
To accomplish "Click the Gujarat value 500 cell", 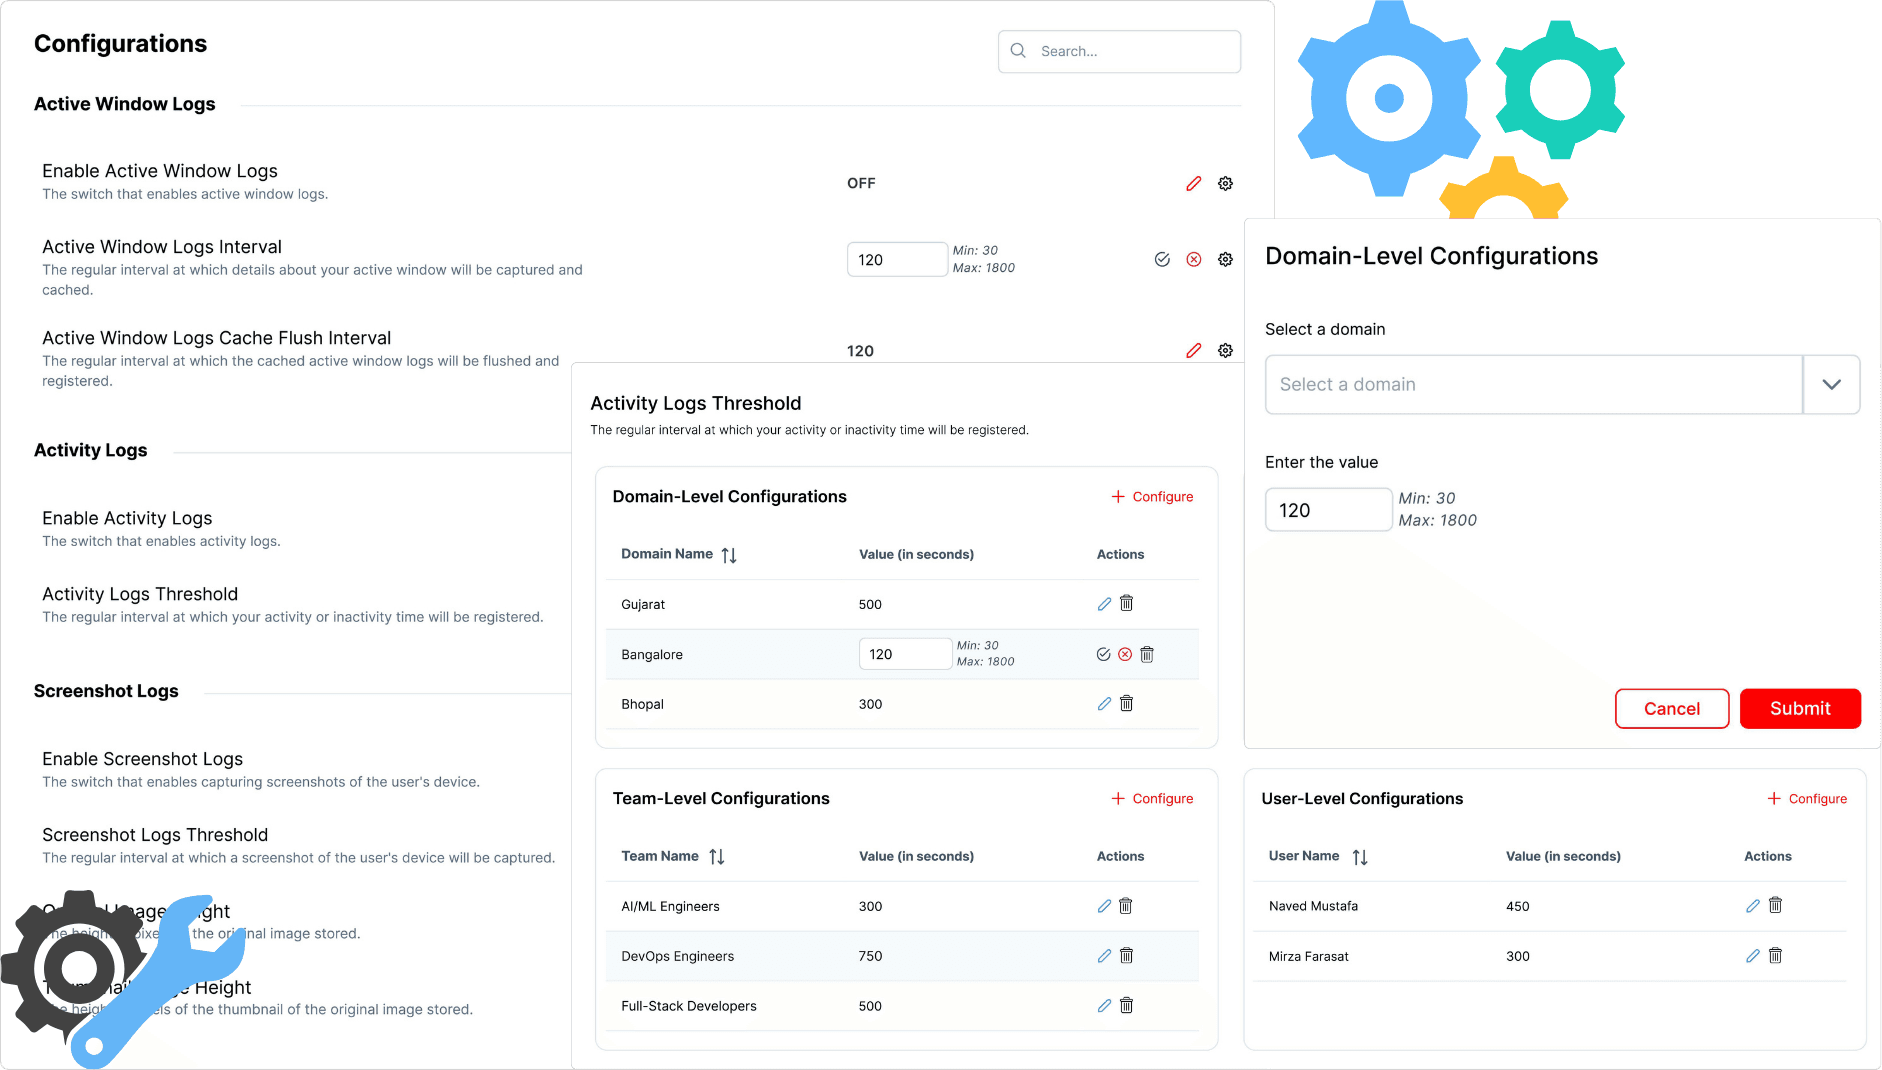I will tap(870, 604).
